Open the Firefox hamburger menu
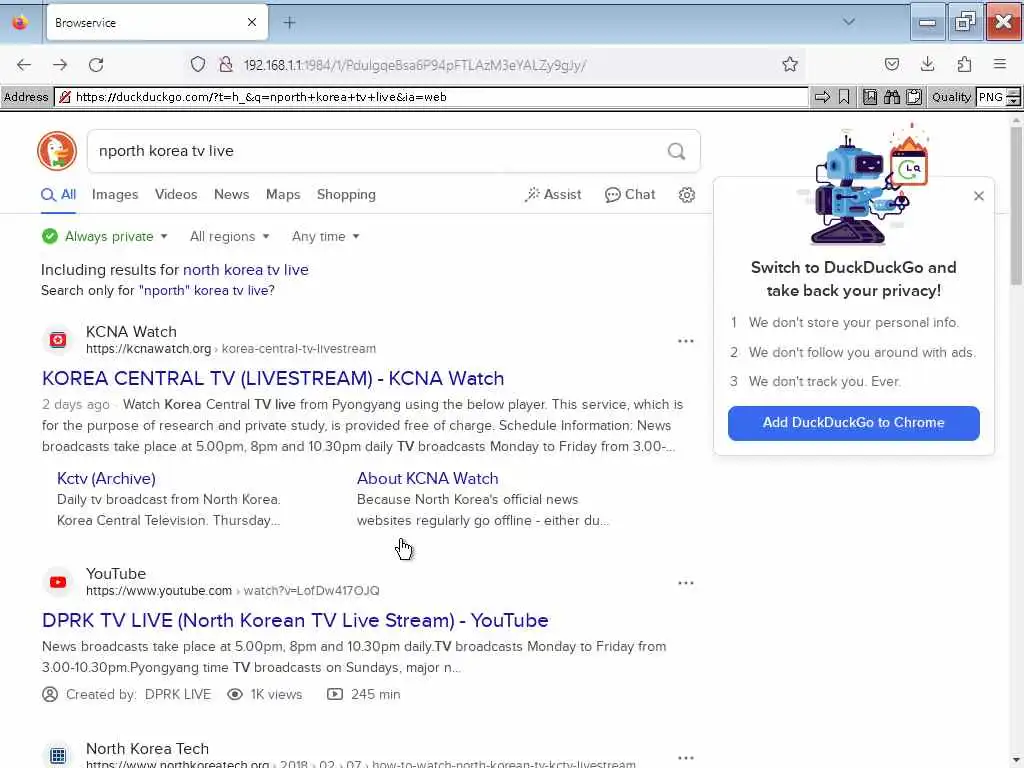This screenshot has width=1024, height=768. 1000,64
